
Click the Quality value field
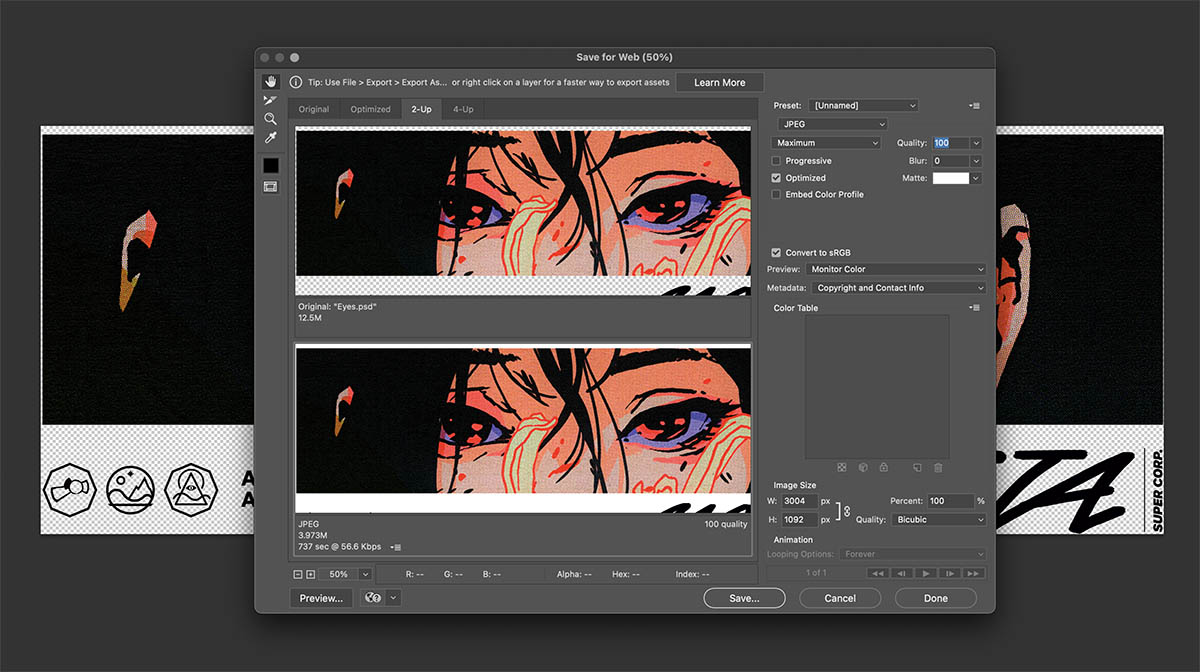coord(950,143)
